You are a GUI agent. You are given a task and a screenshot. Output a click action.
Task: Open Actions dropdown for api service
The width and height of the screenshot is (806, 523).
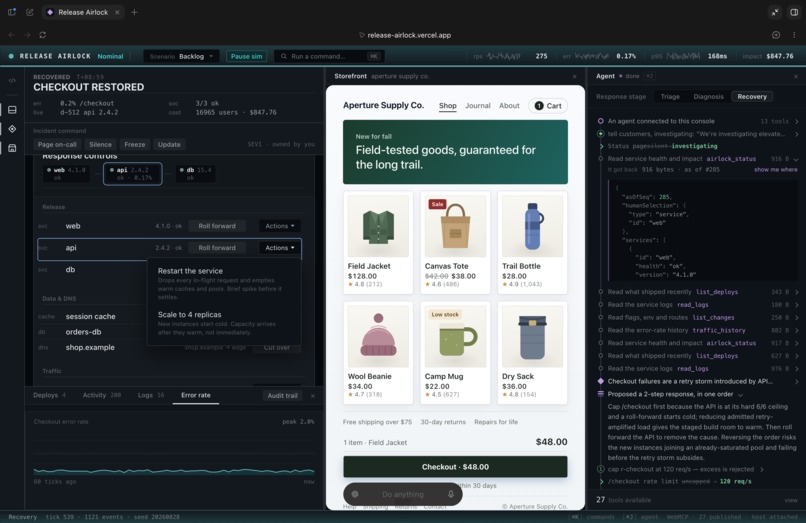[x=280, y=247]
